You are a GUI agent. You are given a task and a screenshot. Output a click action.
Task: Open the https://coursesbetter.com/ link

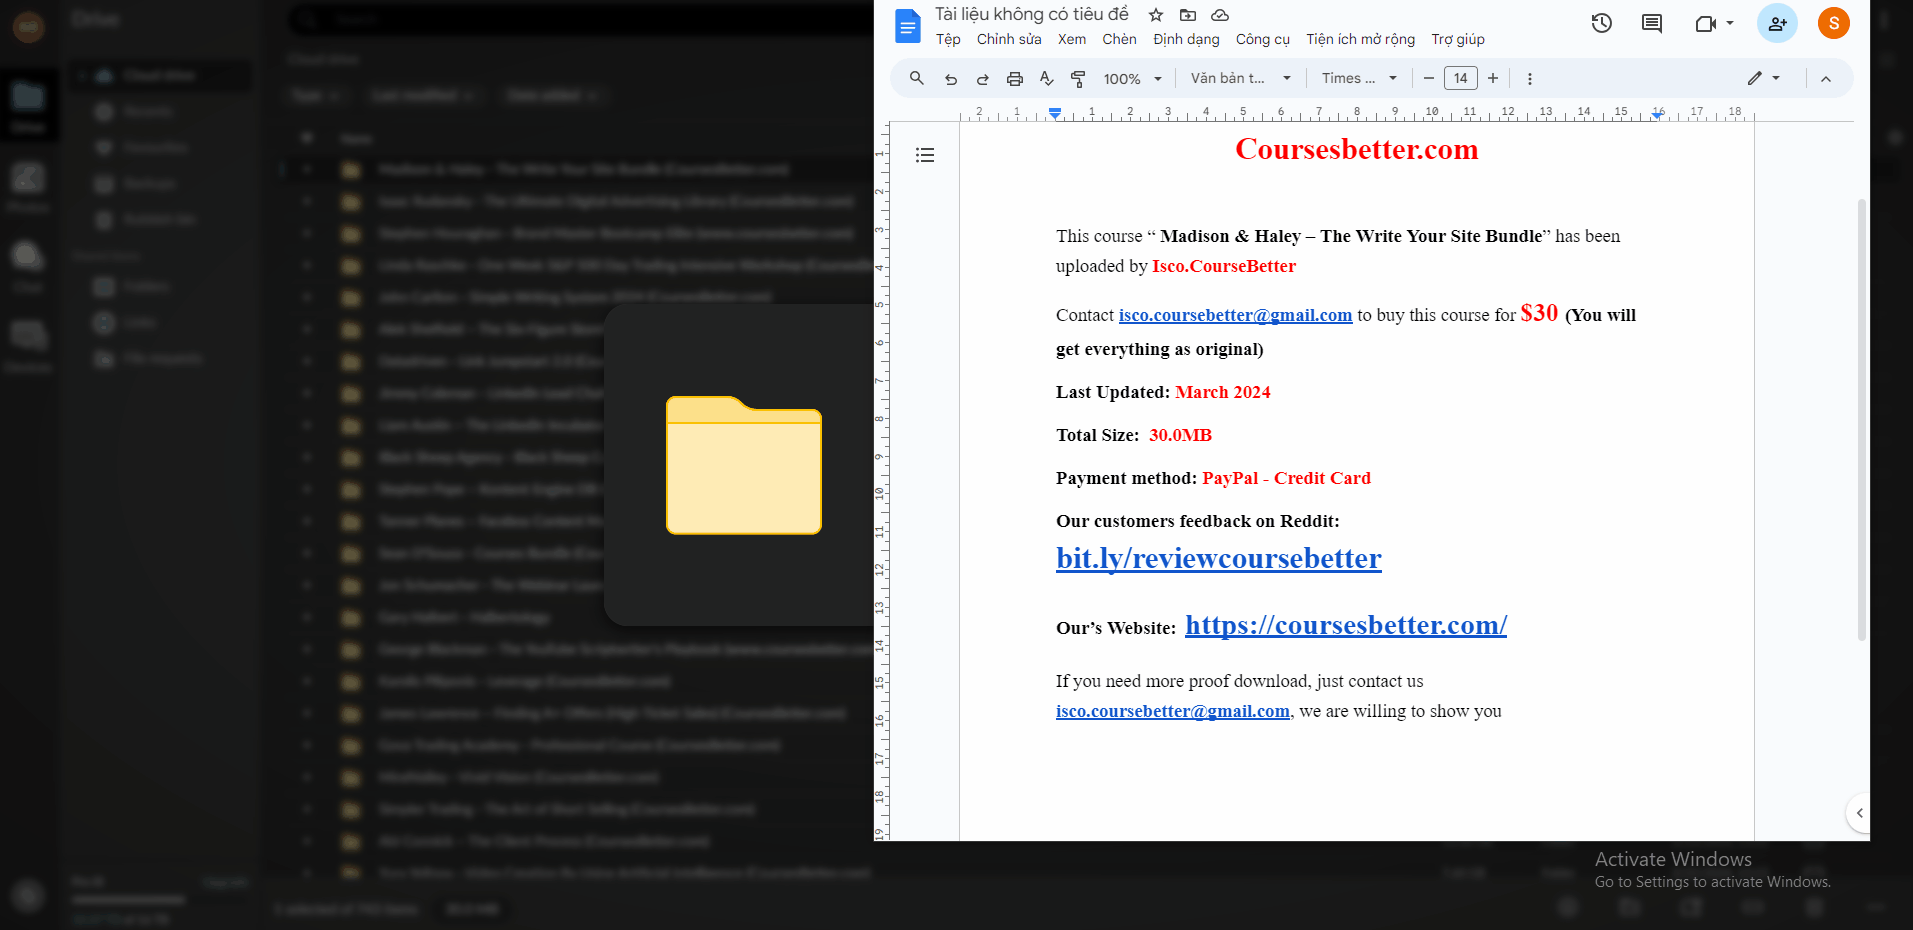[1346, 625]
